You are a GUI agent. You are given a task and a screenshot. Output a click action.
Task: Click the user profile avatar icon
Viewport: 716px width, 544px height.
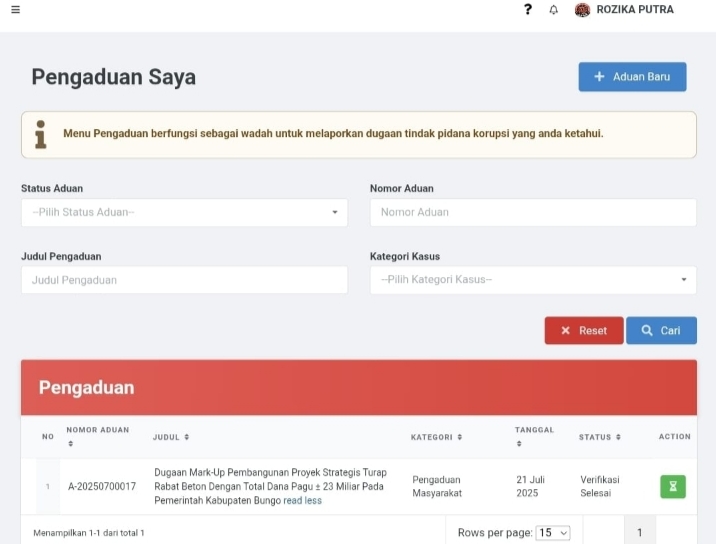583,10
